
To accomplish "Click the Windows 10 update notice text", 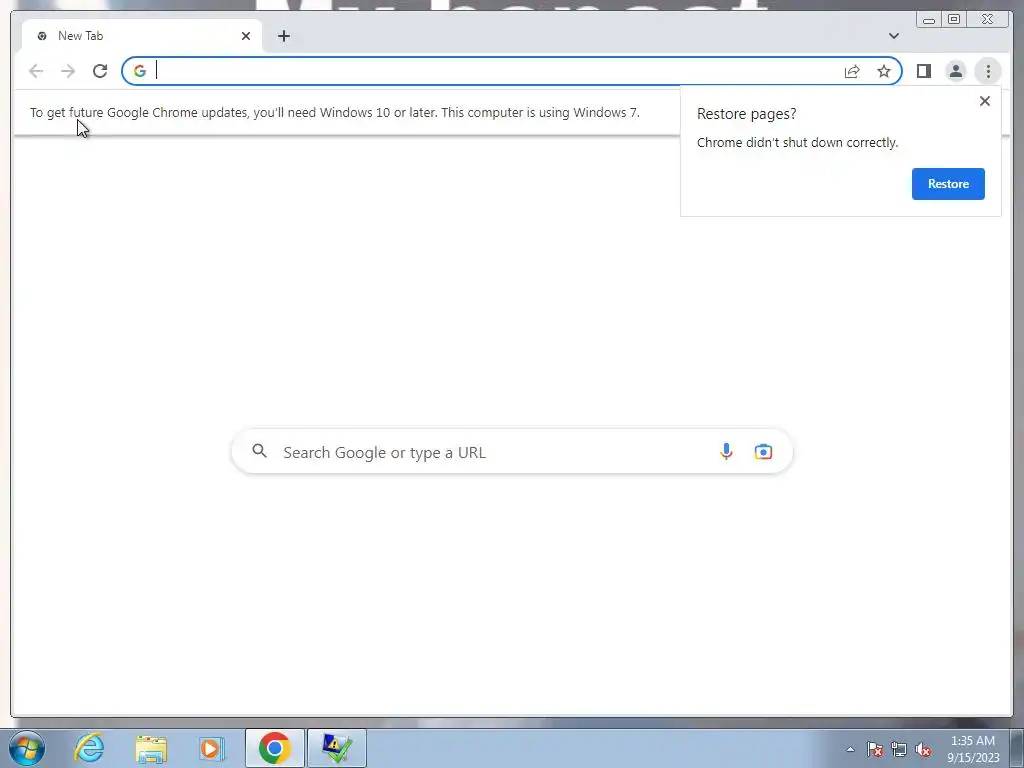I will 334,112.
